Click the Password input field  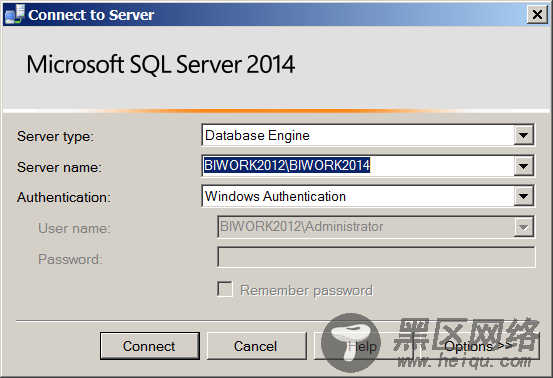click(376, 257)
